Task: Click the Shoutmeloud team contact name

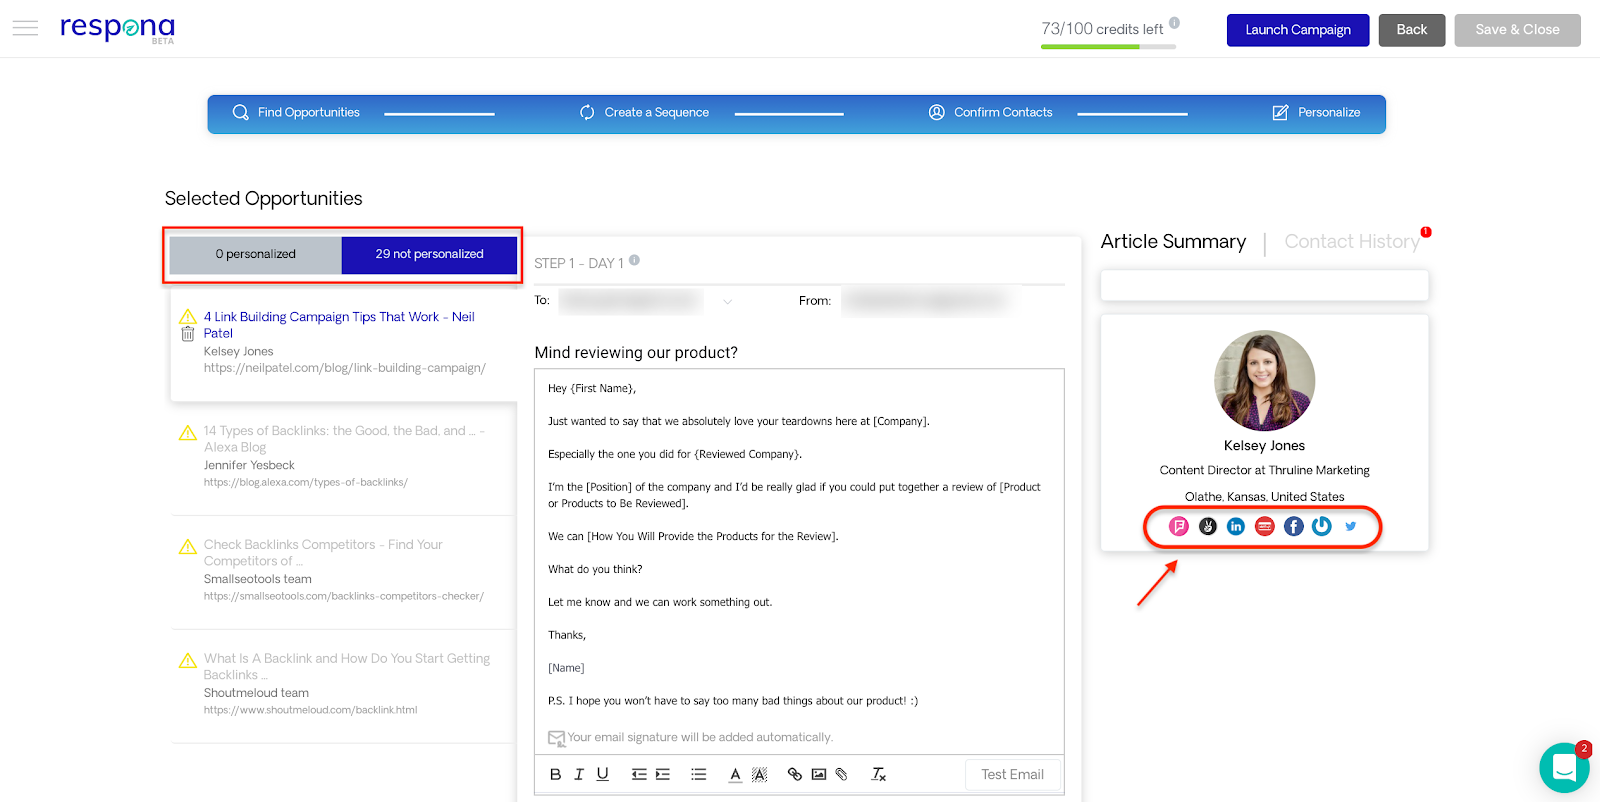Action: point(256,693)
